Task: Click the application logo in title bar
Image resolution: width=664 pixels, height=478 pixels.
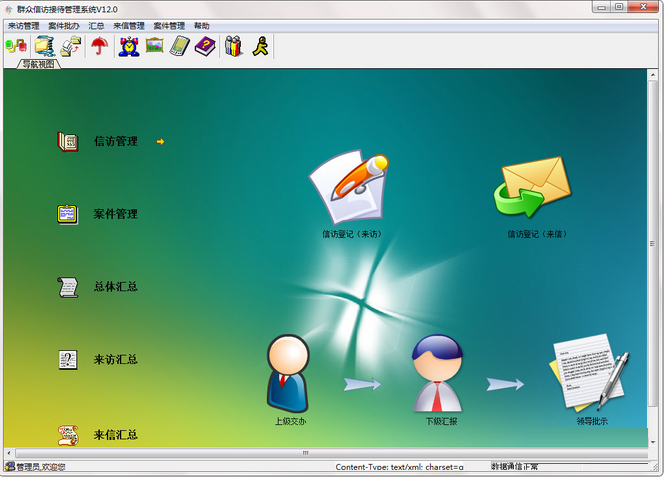Action: pyautogui.click(x=8, y=9)
